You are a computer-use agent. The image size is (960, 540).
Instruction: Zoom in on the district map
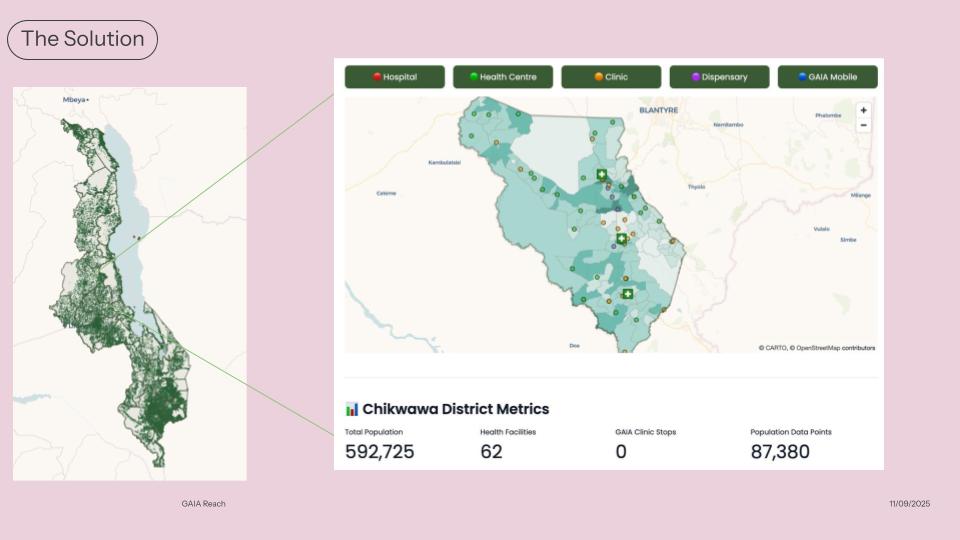pos(863,111)
